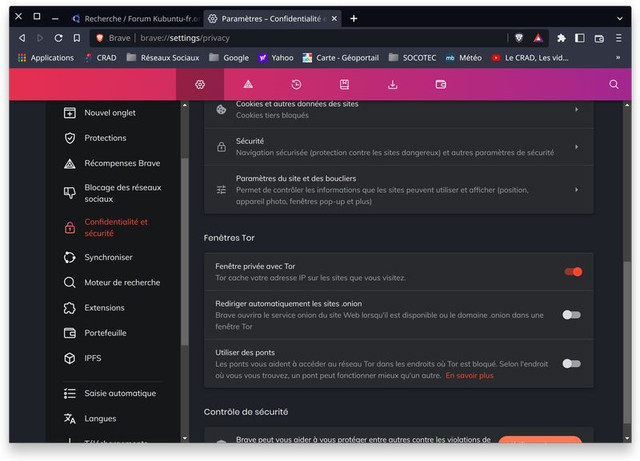Open the Météo bookmark

click(464, 58)
